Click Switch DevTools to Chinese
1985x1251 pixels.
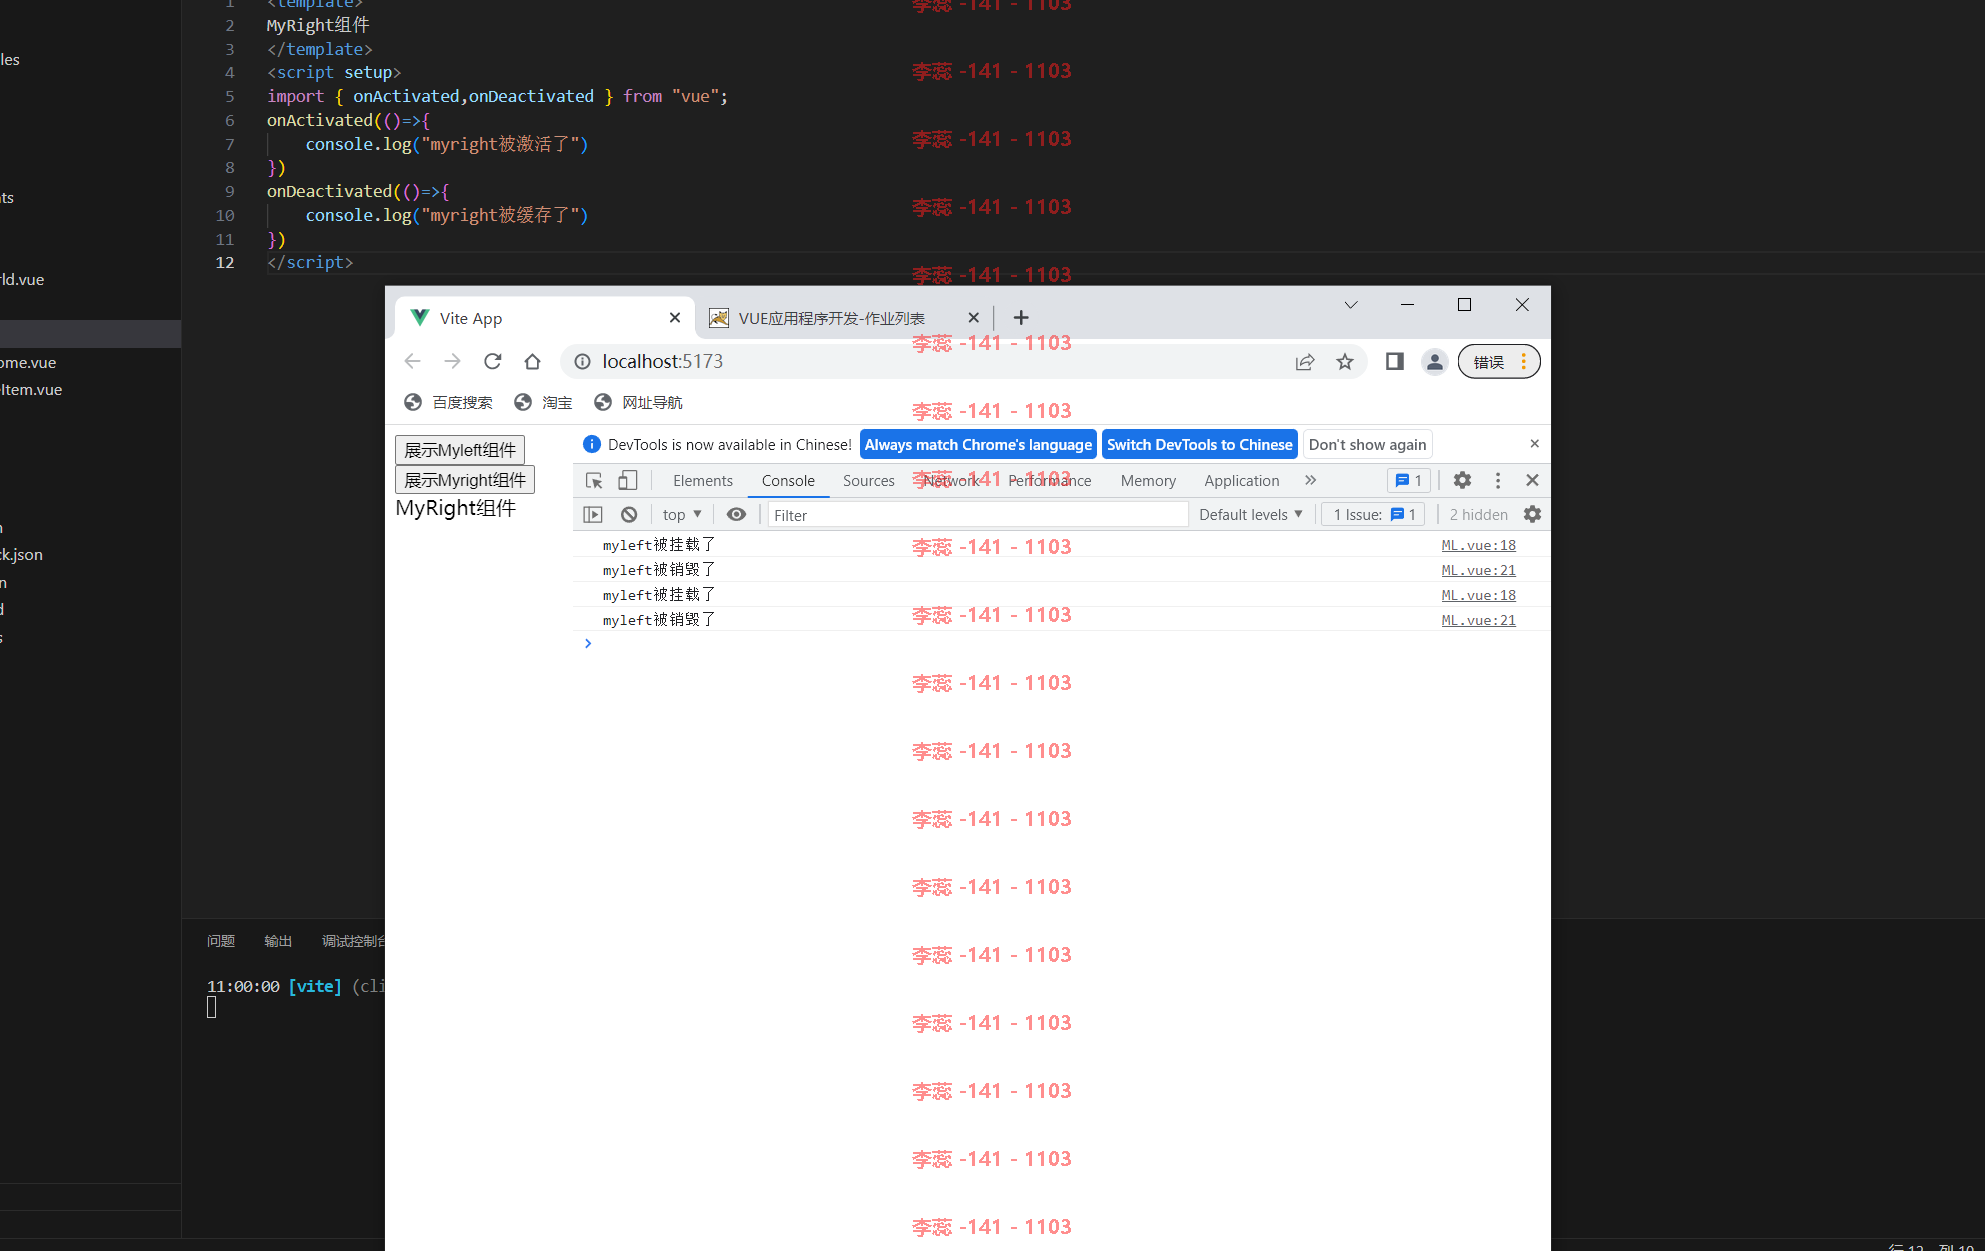(x=1200, y=445)
